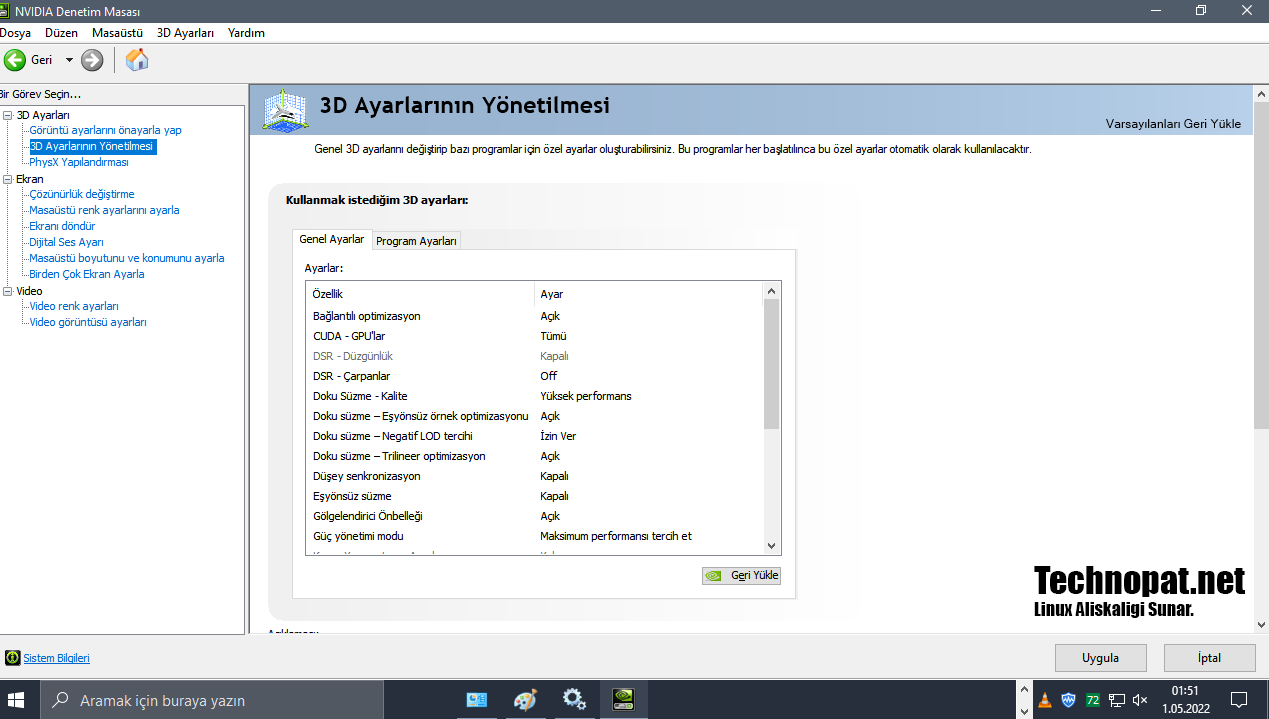Collapse the Ekran tree node
The image size is (1269, 719).
click(x=8, y=179)
